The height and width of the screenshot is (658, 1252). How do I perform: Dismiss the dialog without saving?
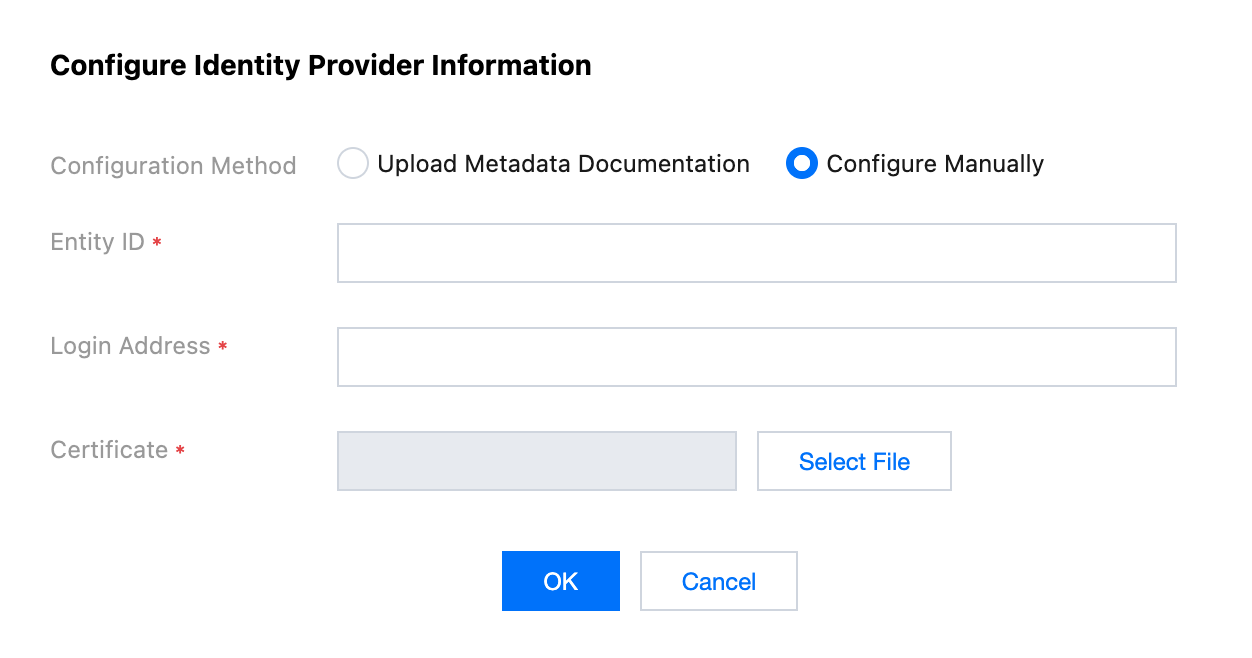(x=718, y=581)
